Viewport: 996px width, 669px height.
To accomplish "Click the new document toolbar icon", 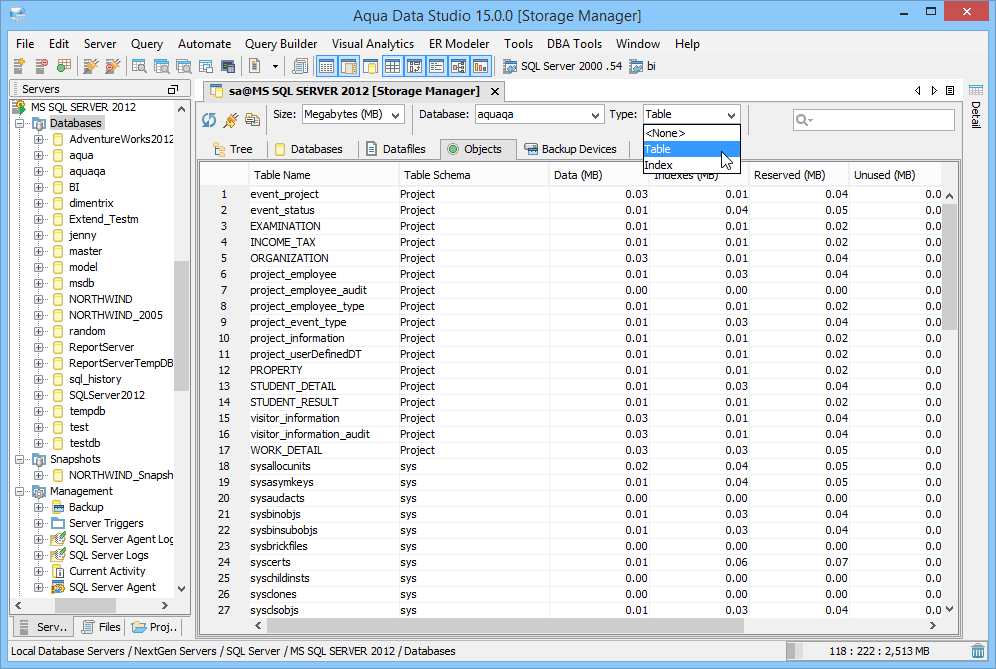I will pos(255,66).
